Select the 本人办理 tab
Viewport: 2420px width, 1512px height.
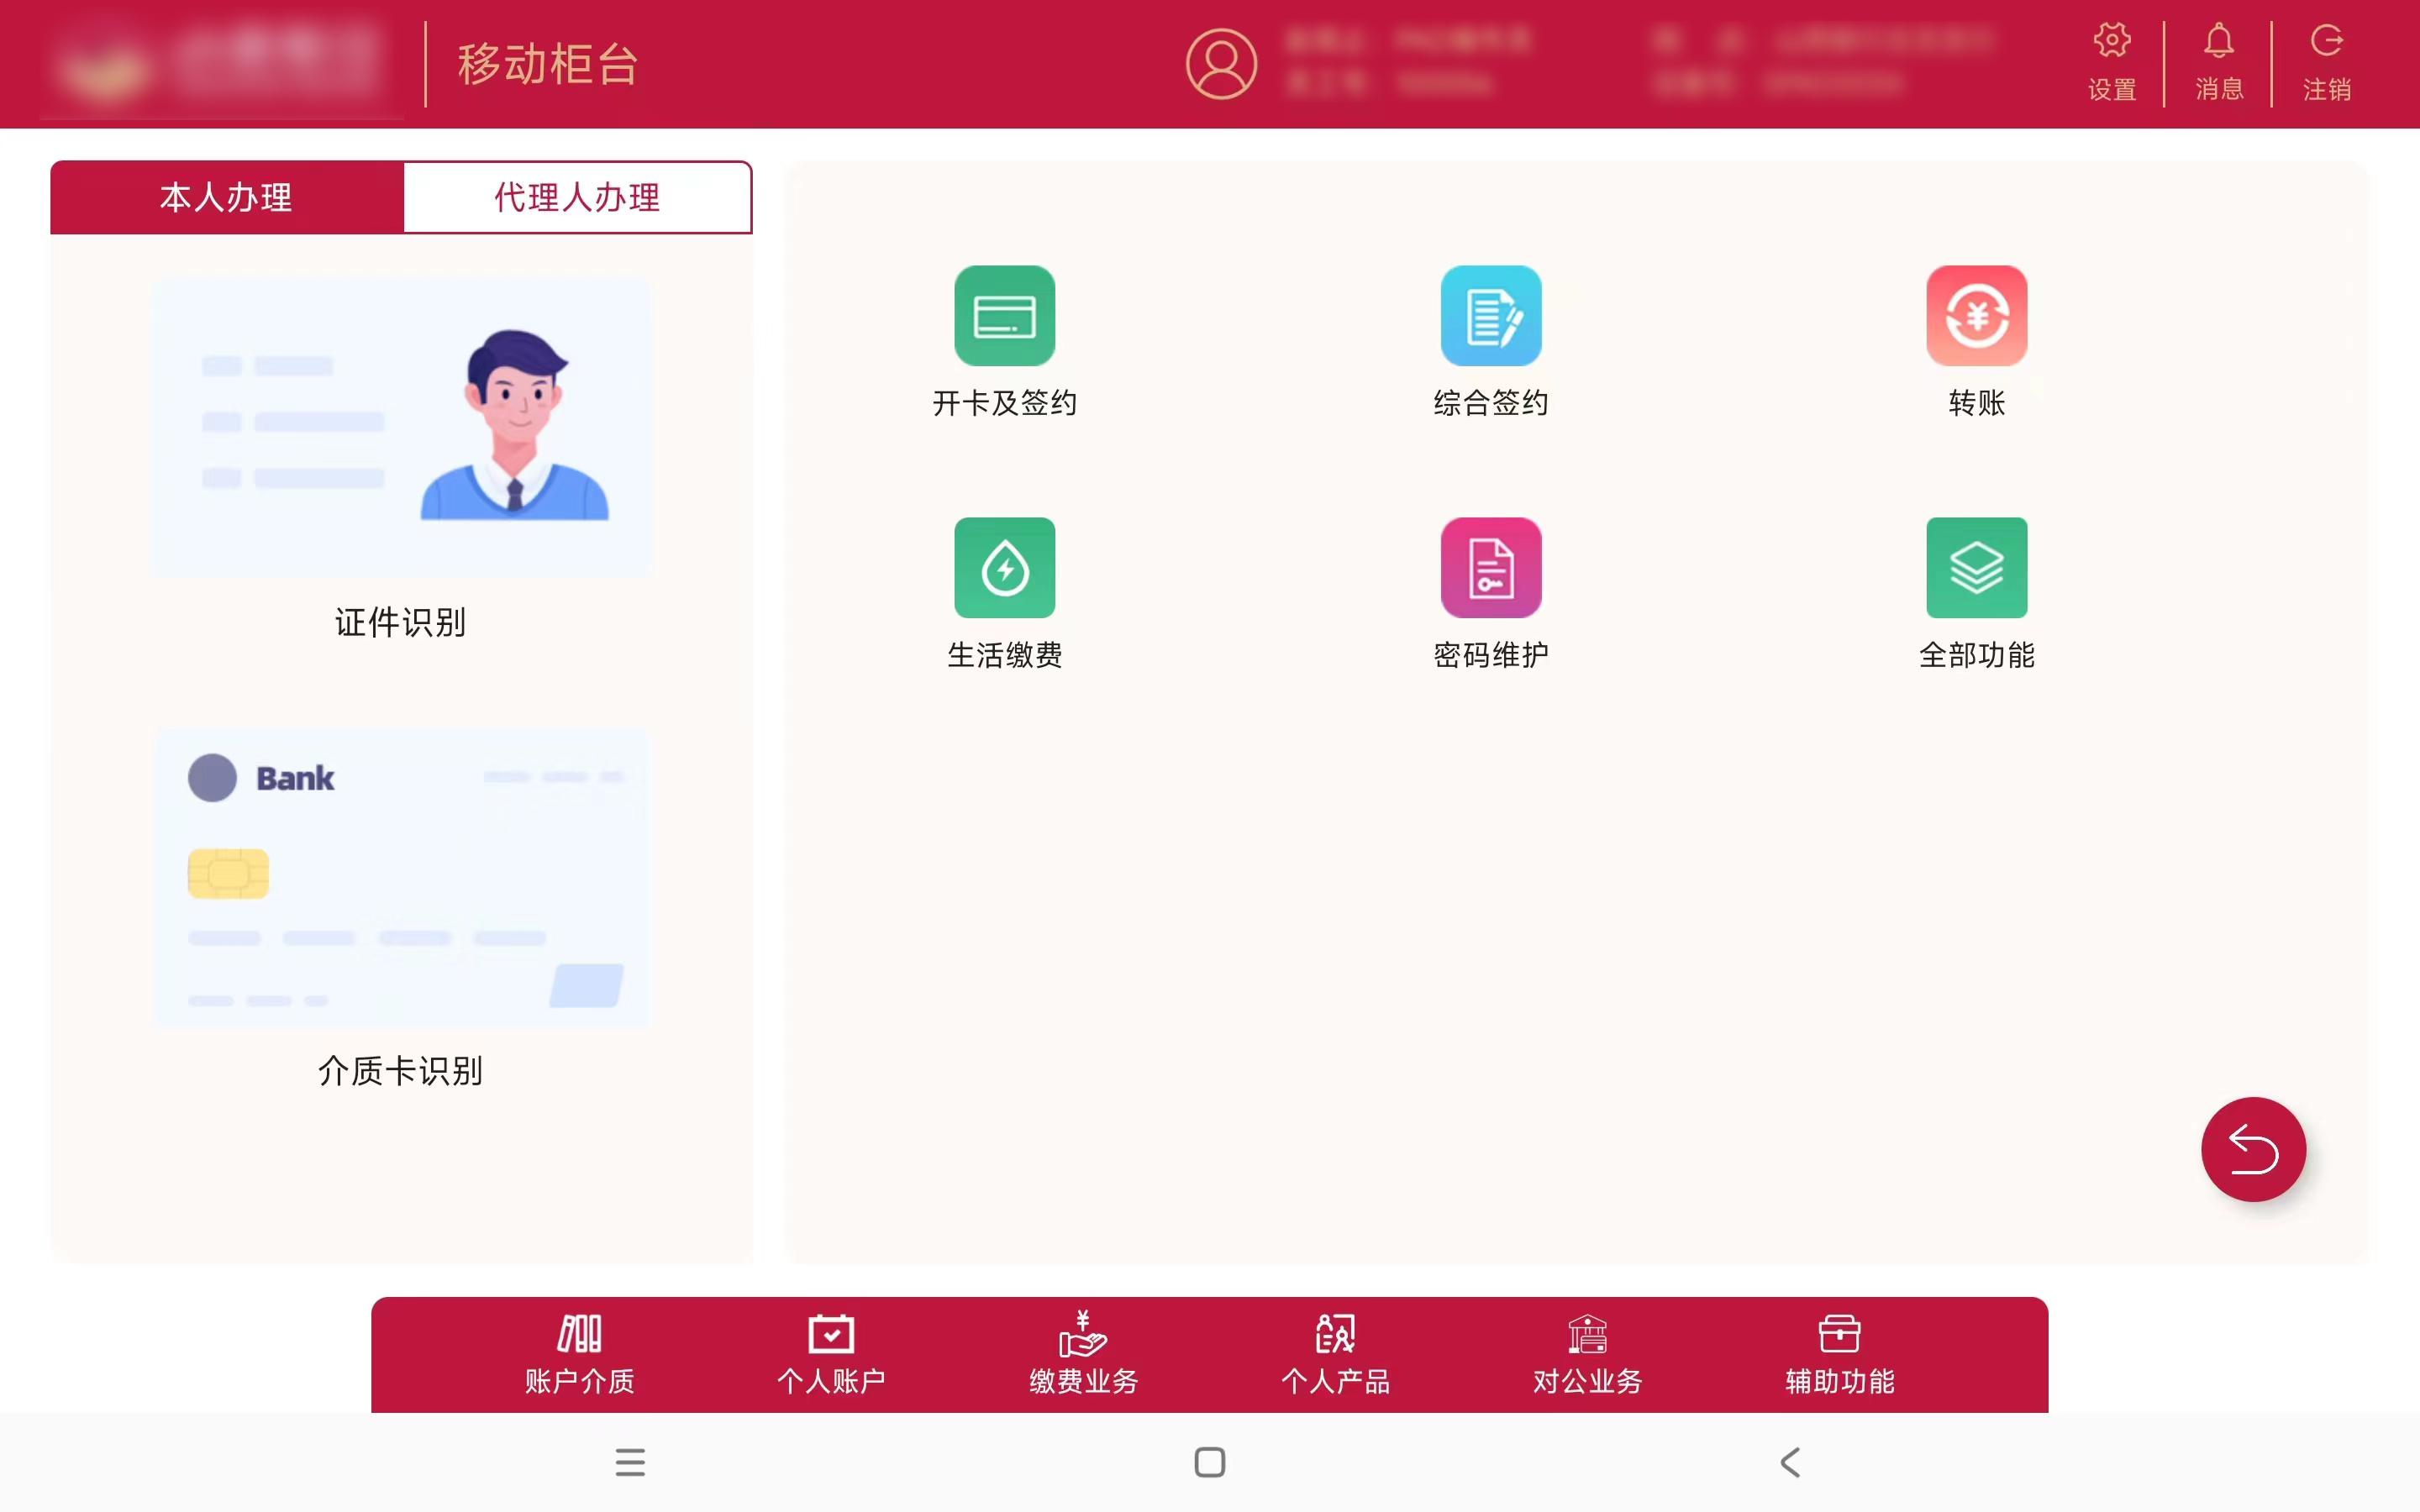pos(227,197)
